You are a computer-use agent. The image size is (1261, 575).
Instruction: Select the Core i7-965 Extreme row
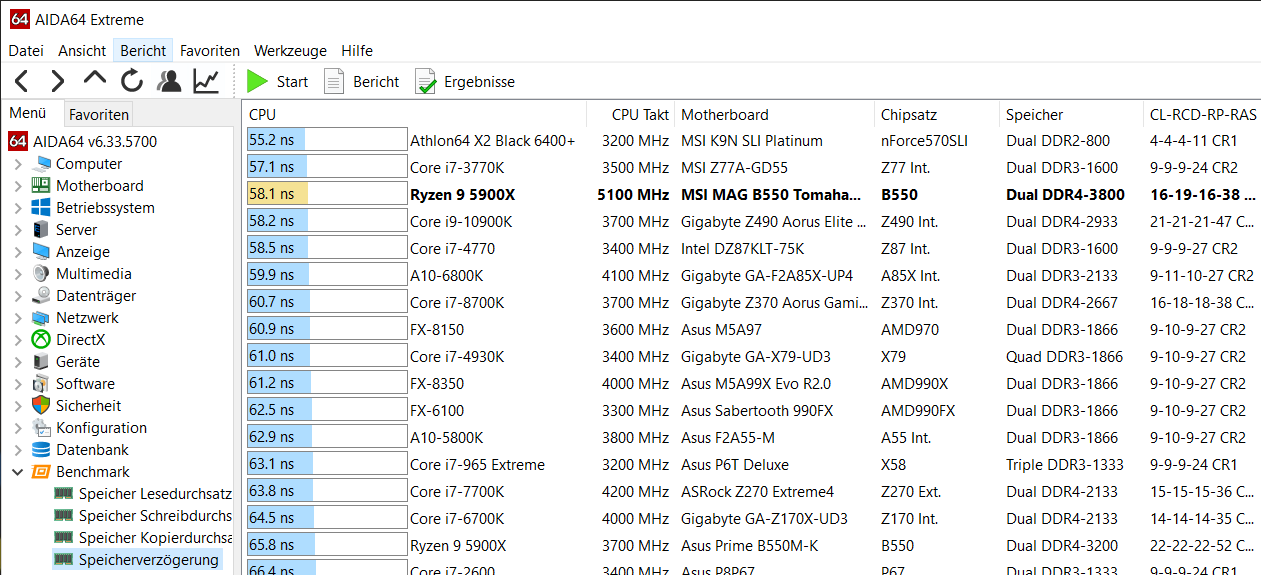click(x=752, y=465)
